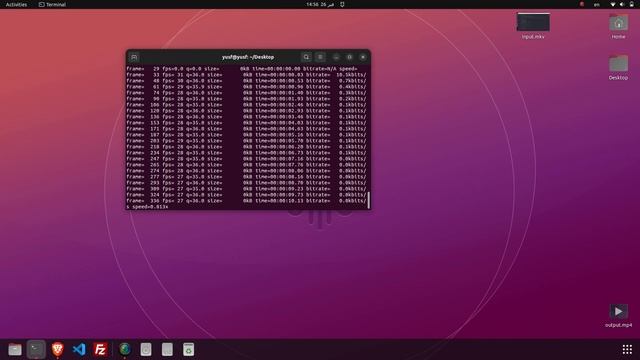Open a new tab in the terminal

pyautogui.click(x=134, y=57)
